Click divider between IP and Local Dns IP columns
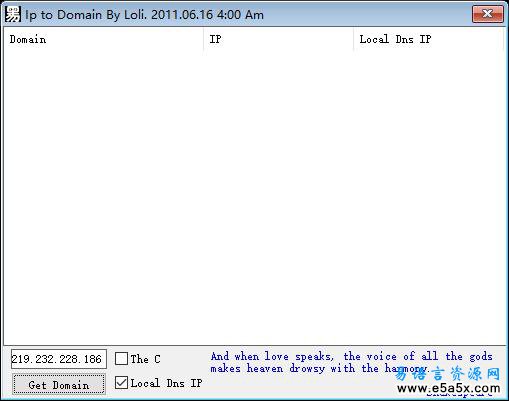Screen dimensions: 509x401 (353, 39)
